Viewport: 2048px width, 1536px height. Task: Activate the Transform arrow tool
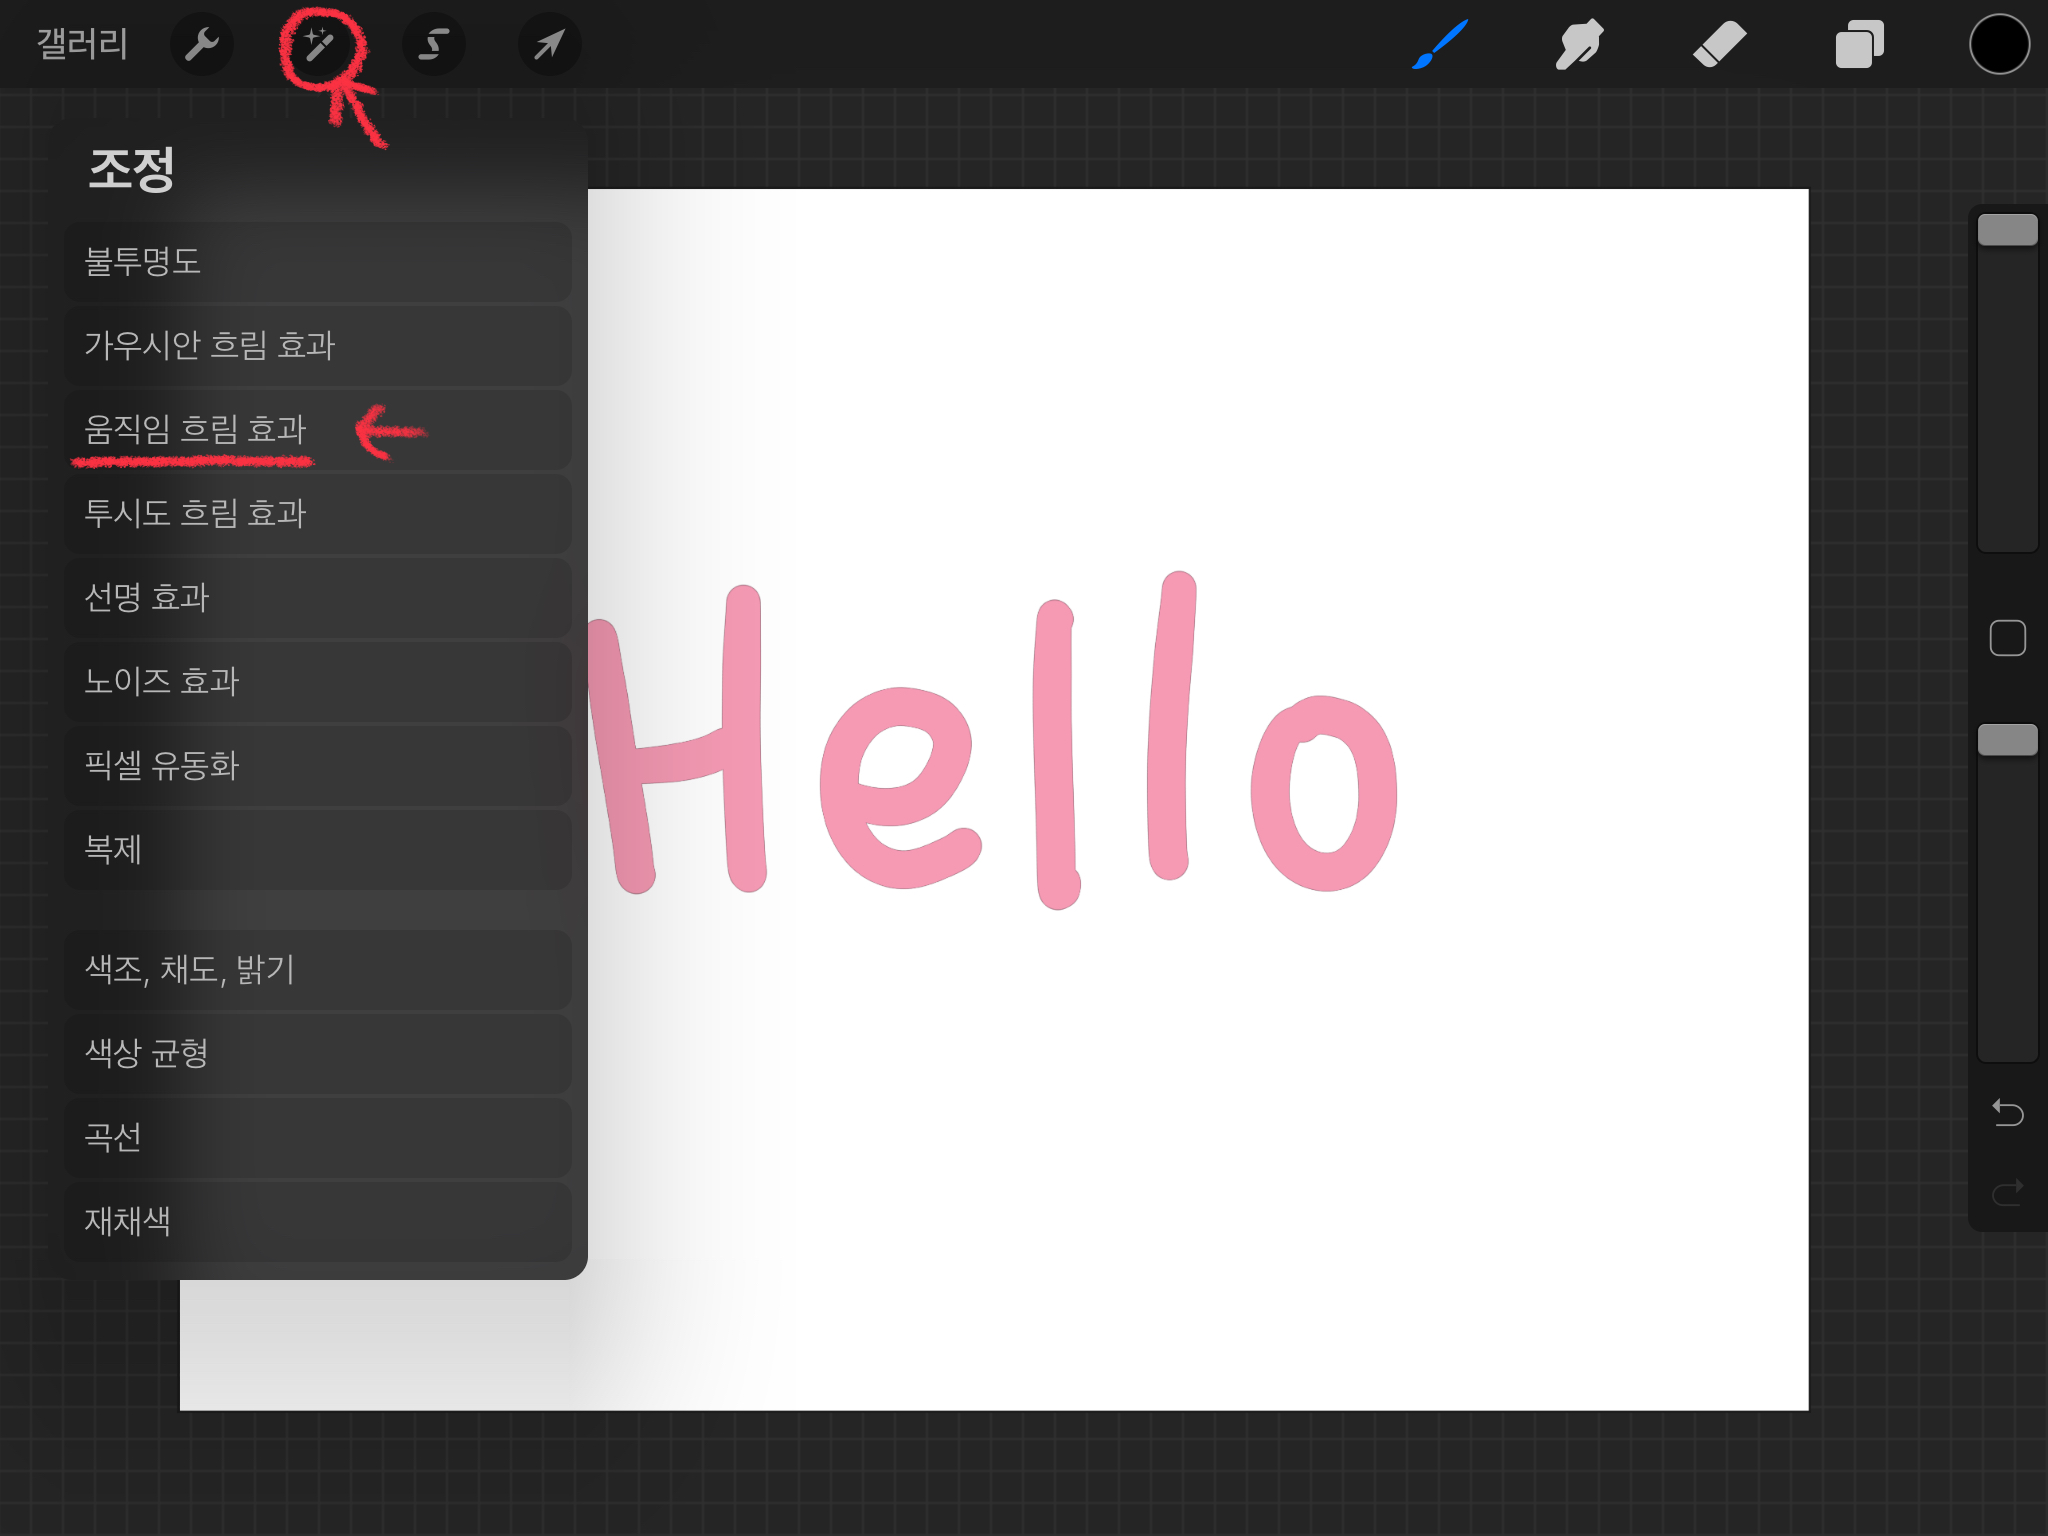pos(549,45)
